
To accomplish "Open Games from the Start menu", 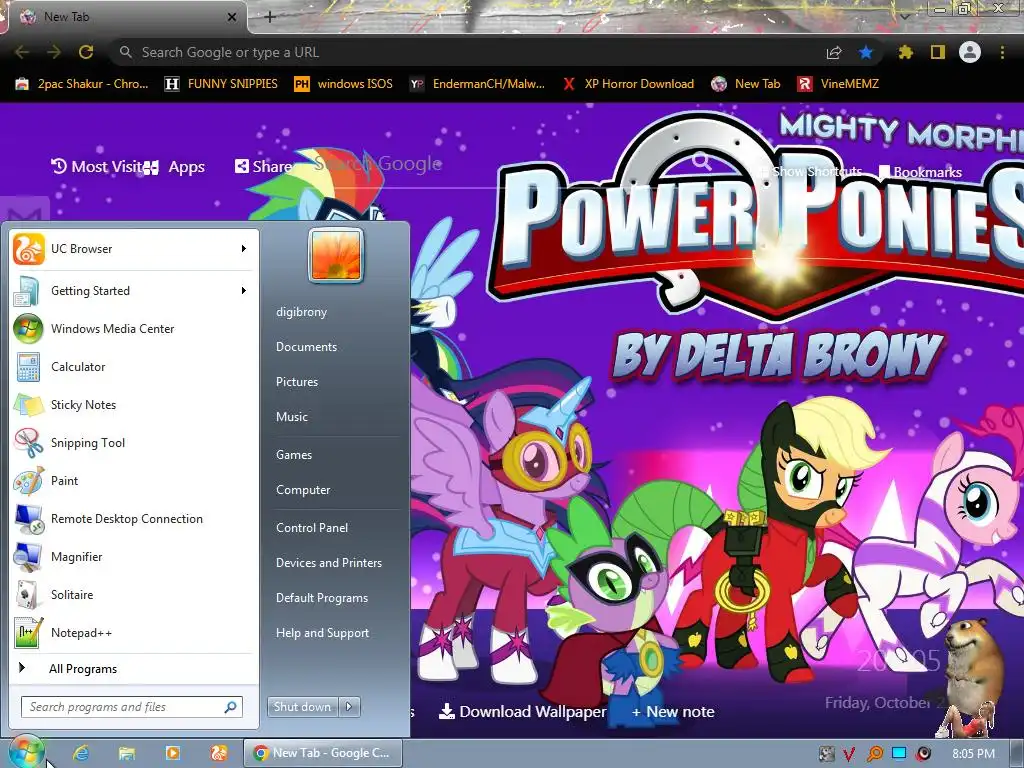I will pyautogui.click(x=294, y=455).
